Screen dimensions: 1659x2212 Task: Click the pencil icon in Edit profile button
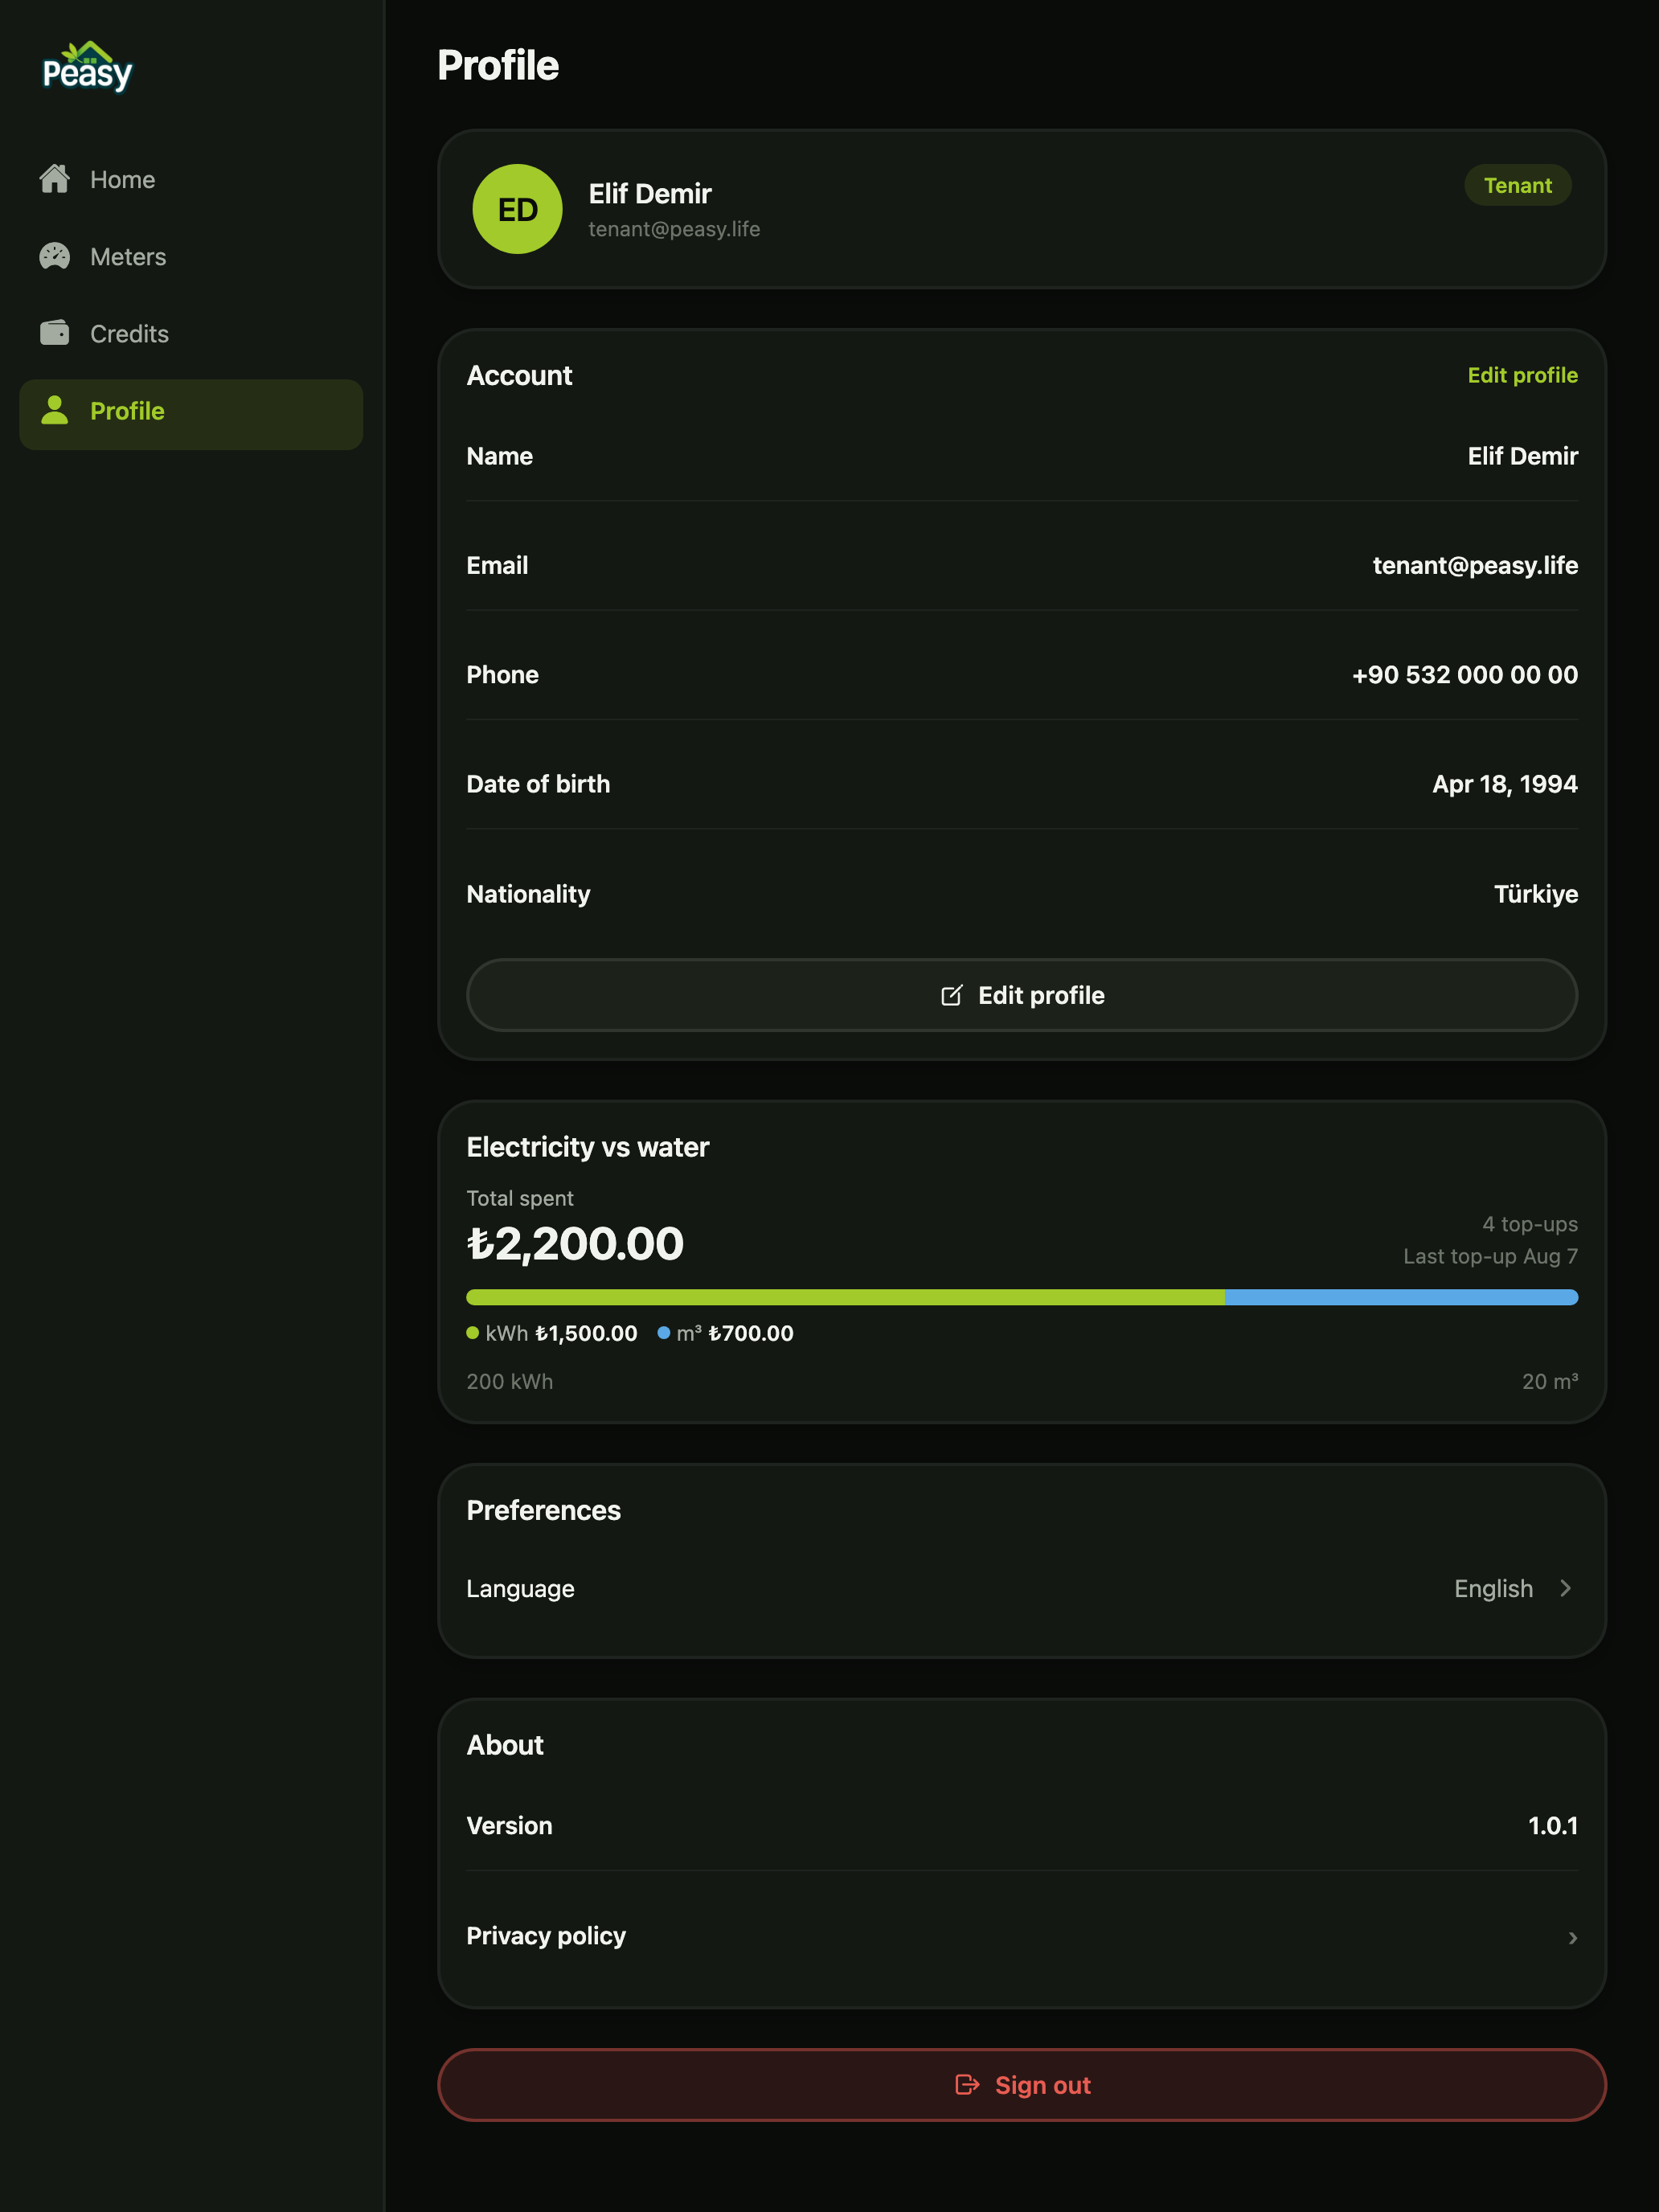(951, 995)
